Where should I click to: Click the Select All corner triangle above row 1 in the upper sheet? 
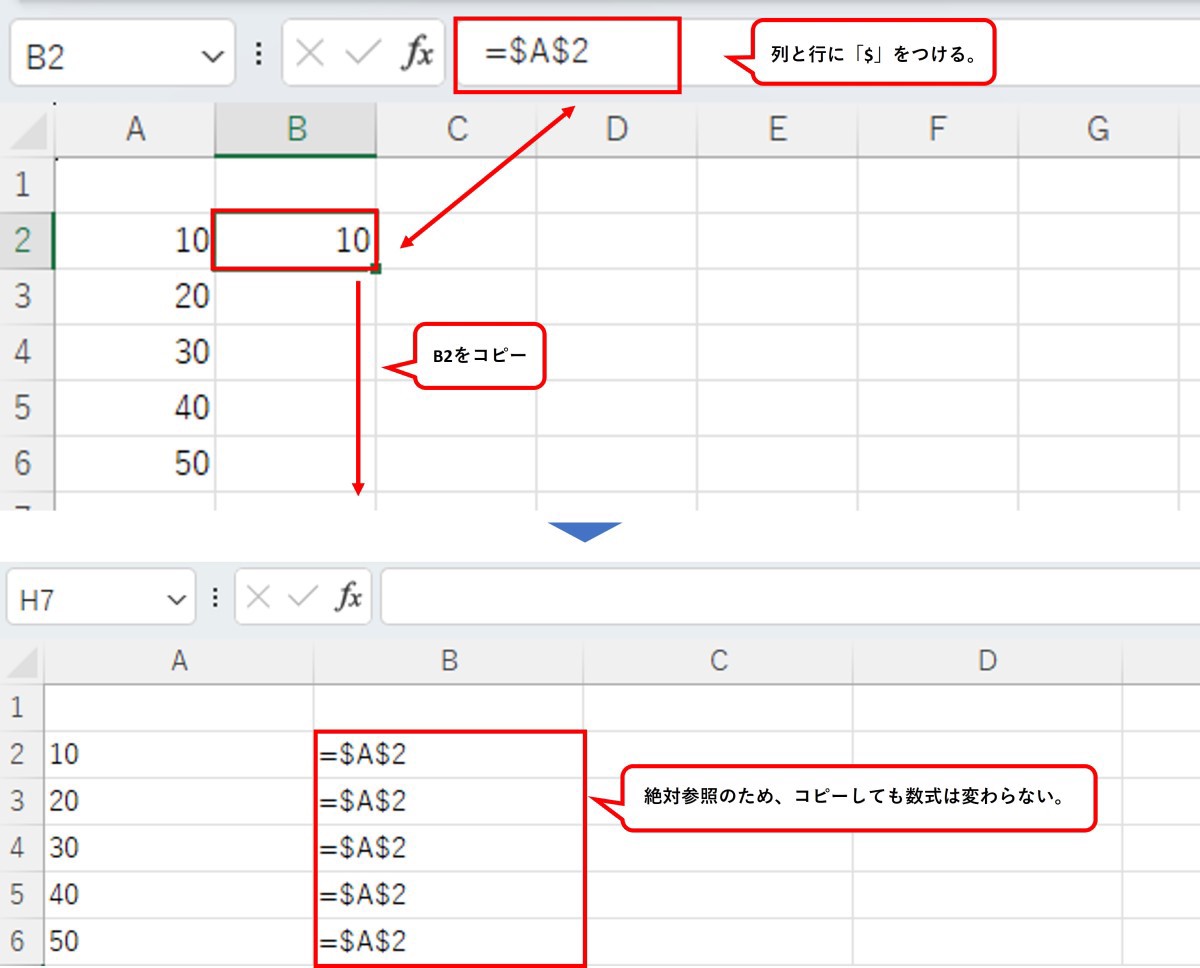[x=28, y=131]
